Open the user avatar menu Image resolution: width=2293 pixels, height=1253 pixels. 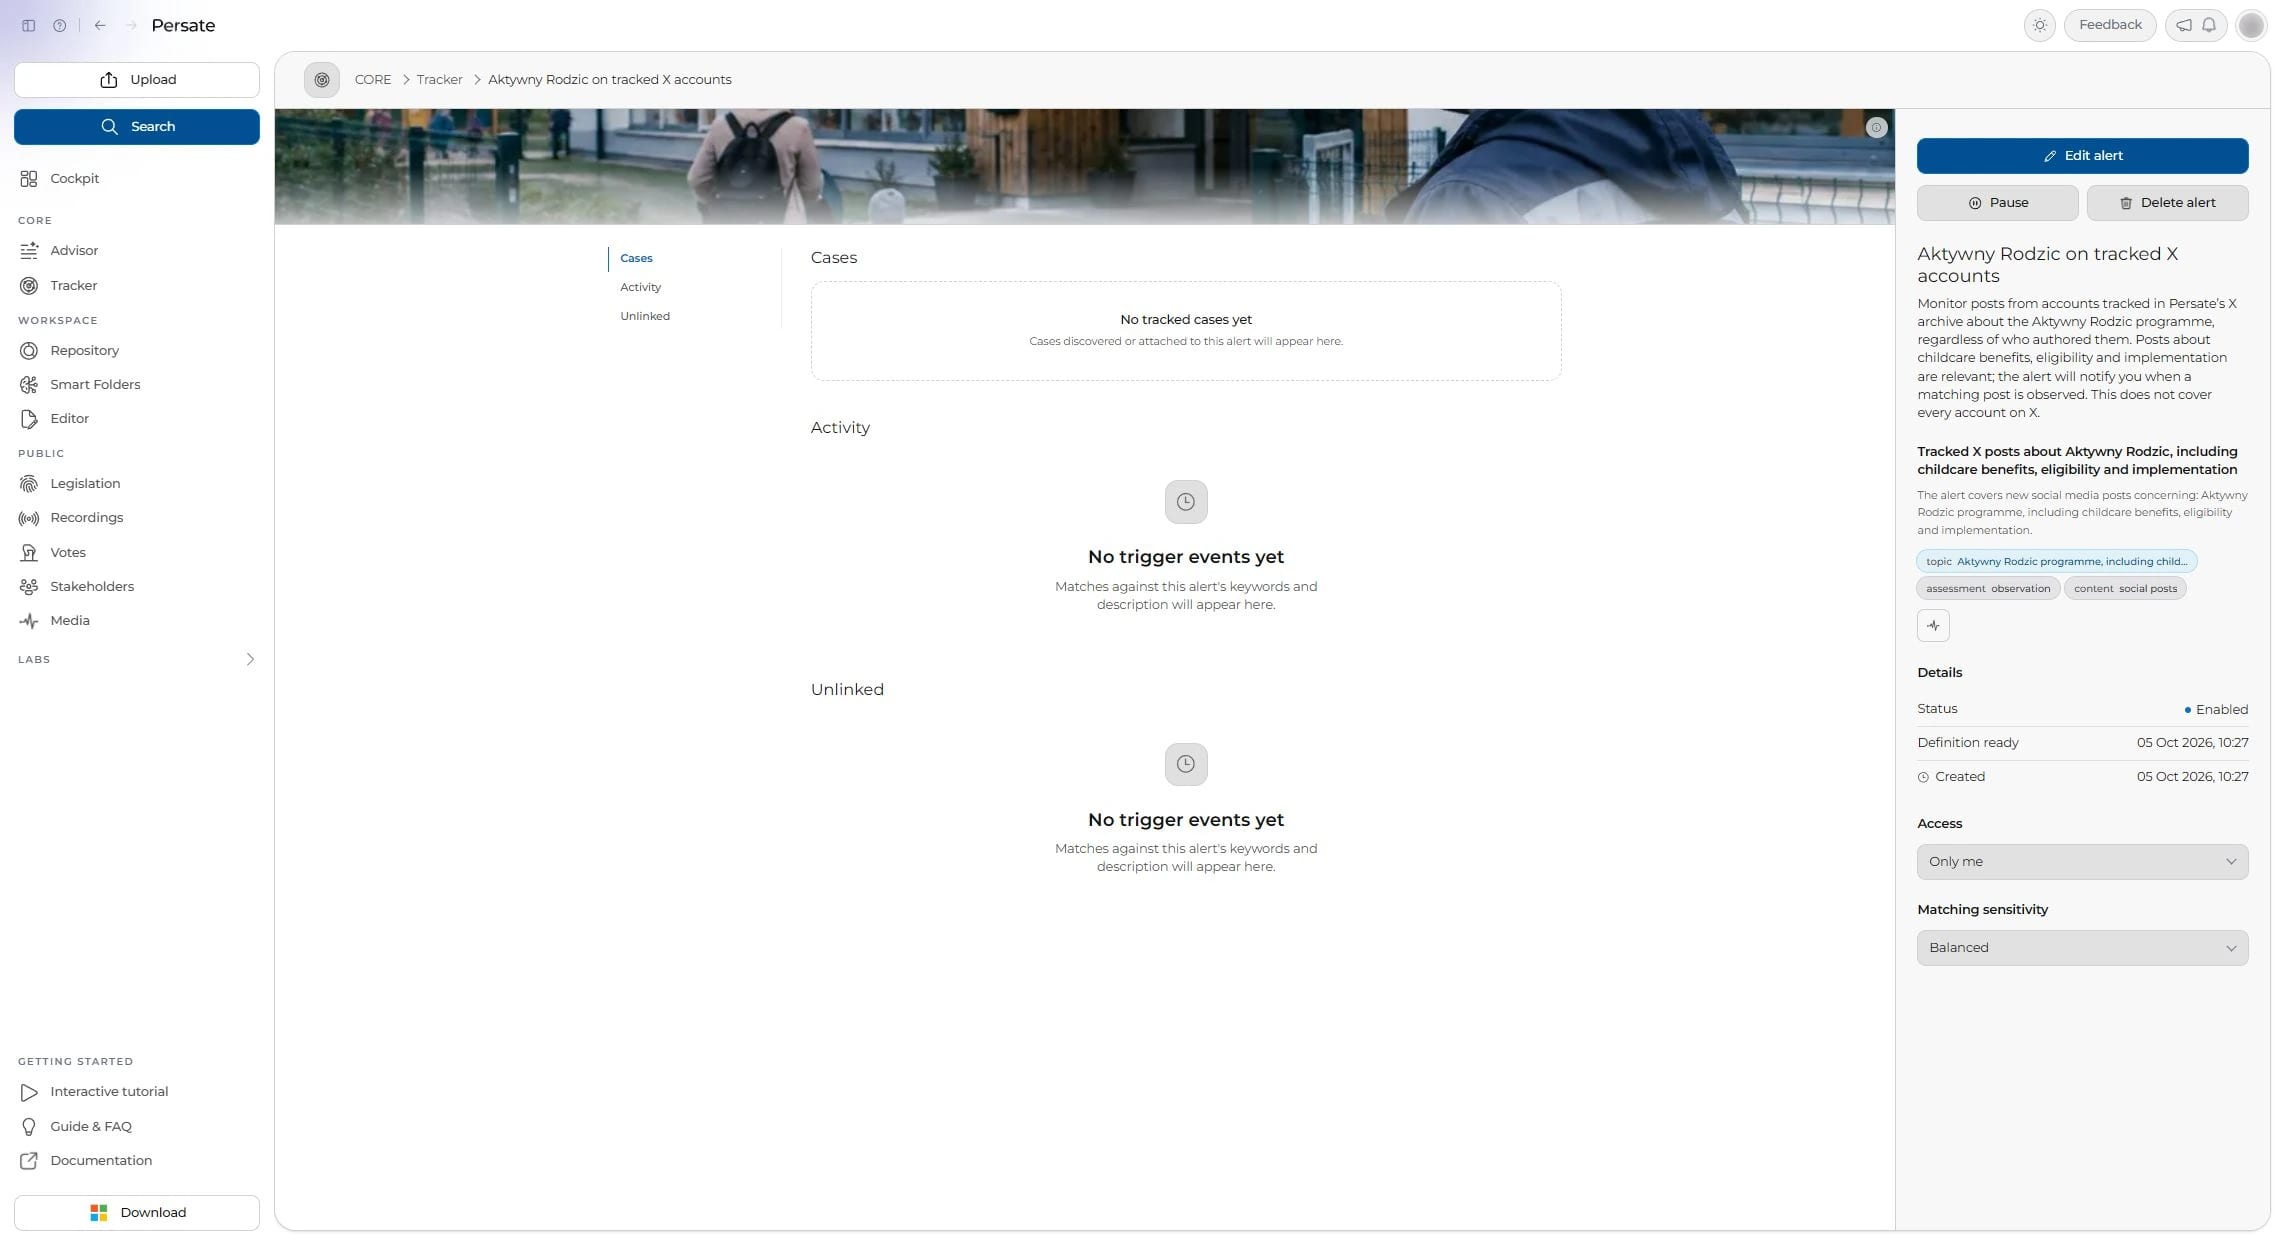(2251, 25)
